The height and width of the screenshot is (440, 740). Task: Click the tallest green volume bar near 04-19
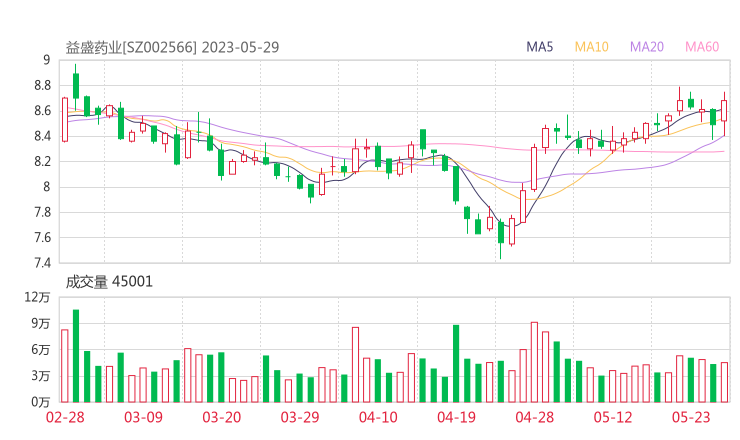[456, 364]
